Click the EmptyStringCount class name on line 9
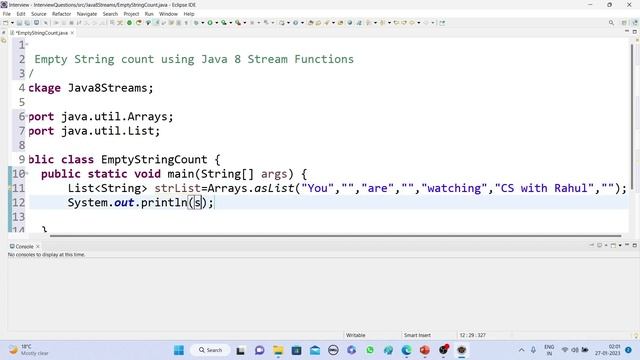The width and height of the screenshot is (640, 360). [x=154, y=160]
